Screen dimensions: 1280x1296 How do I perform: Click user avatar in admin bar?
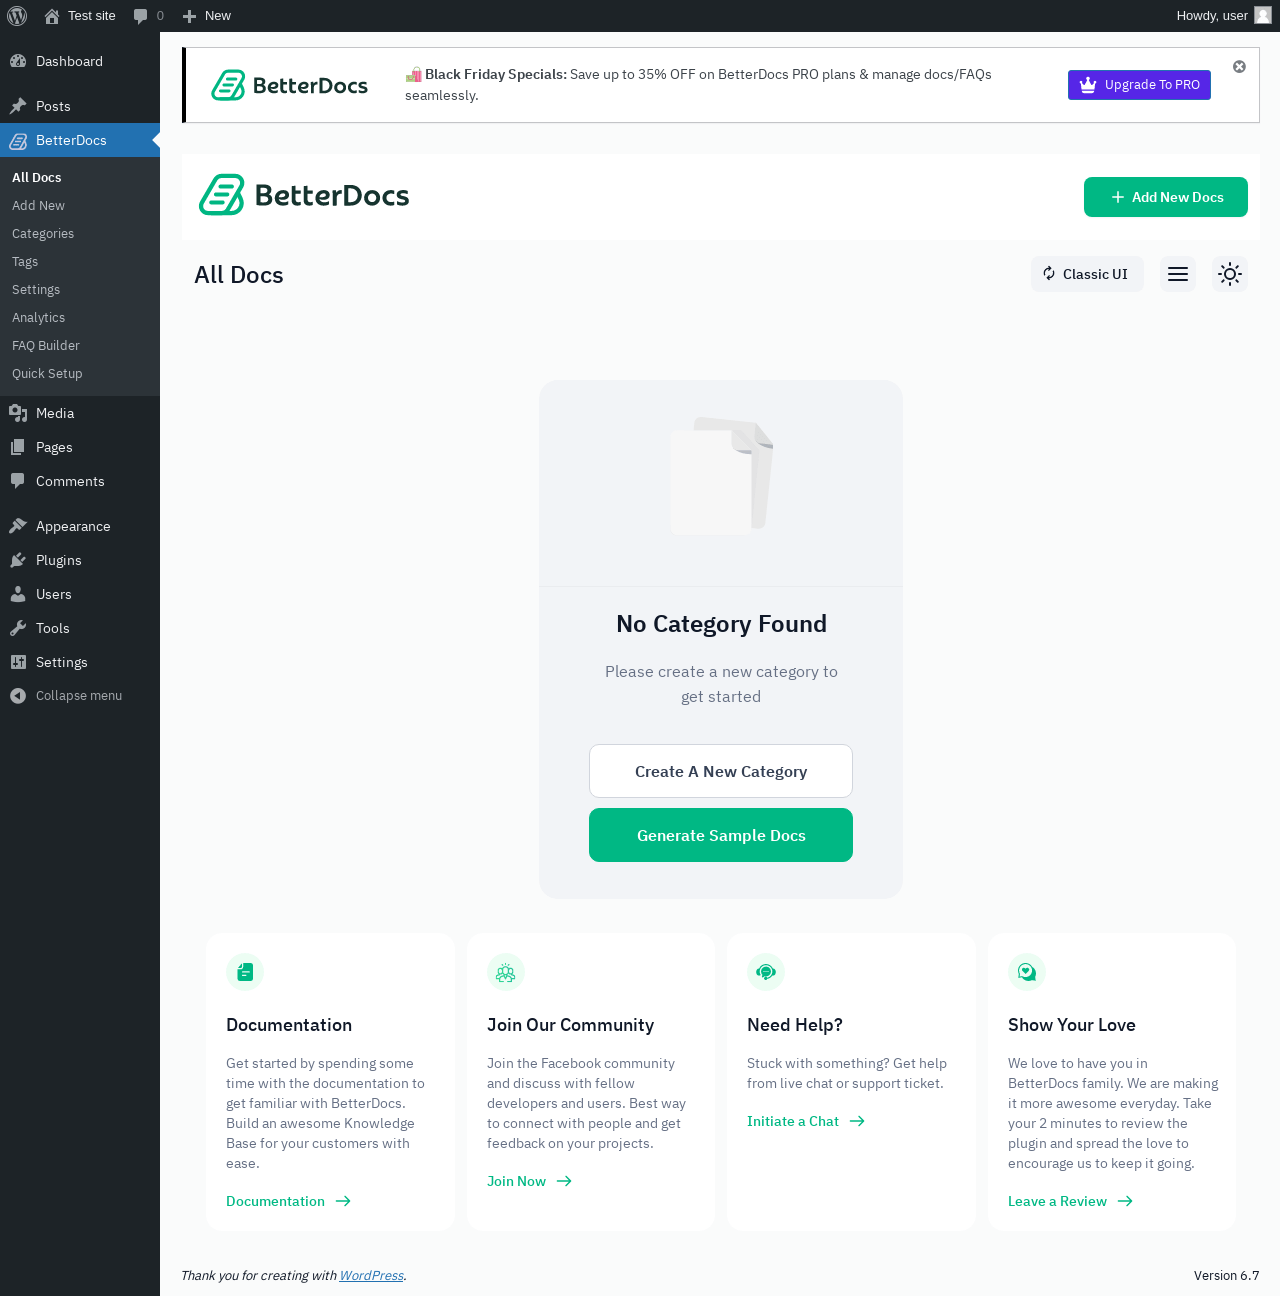point(1263,16)
